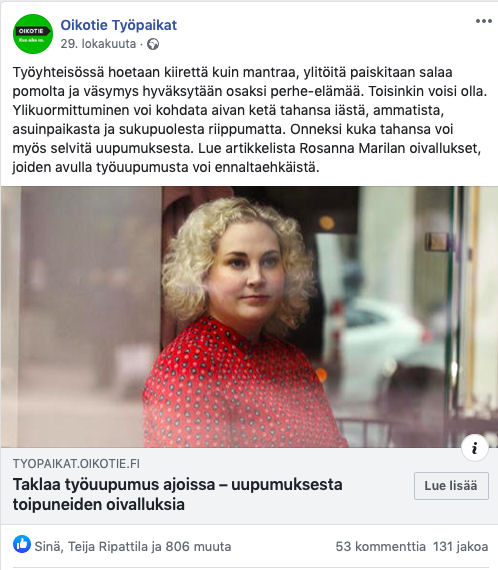Viewport: 498px width, 570px height.
Task: Open the 53 kommenttia count
Action: coord(380,546)
